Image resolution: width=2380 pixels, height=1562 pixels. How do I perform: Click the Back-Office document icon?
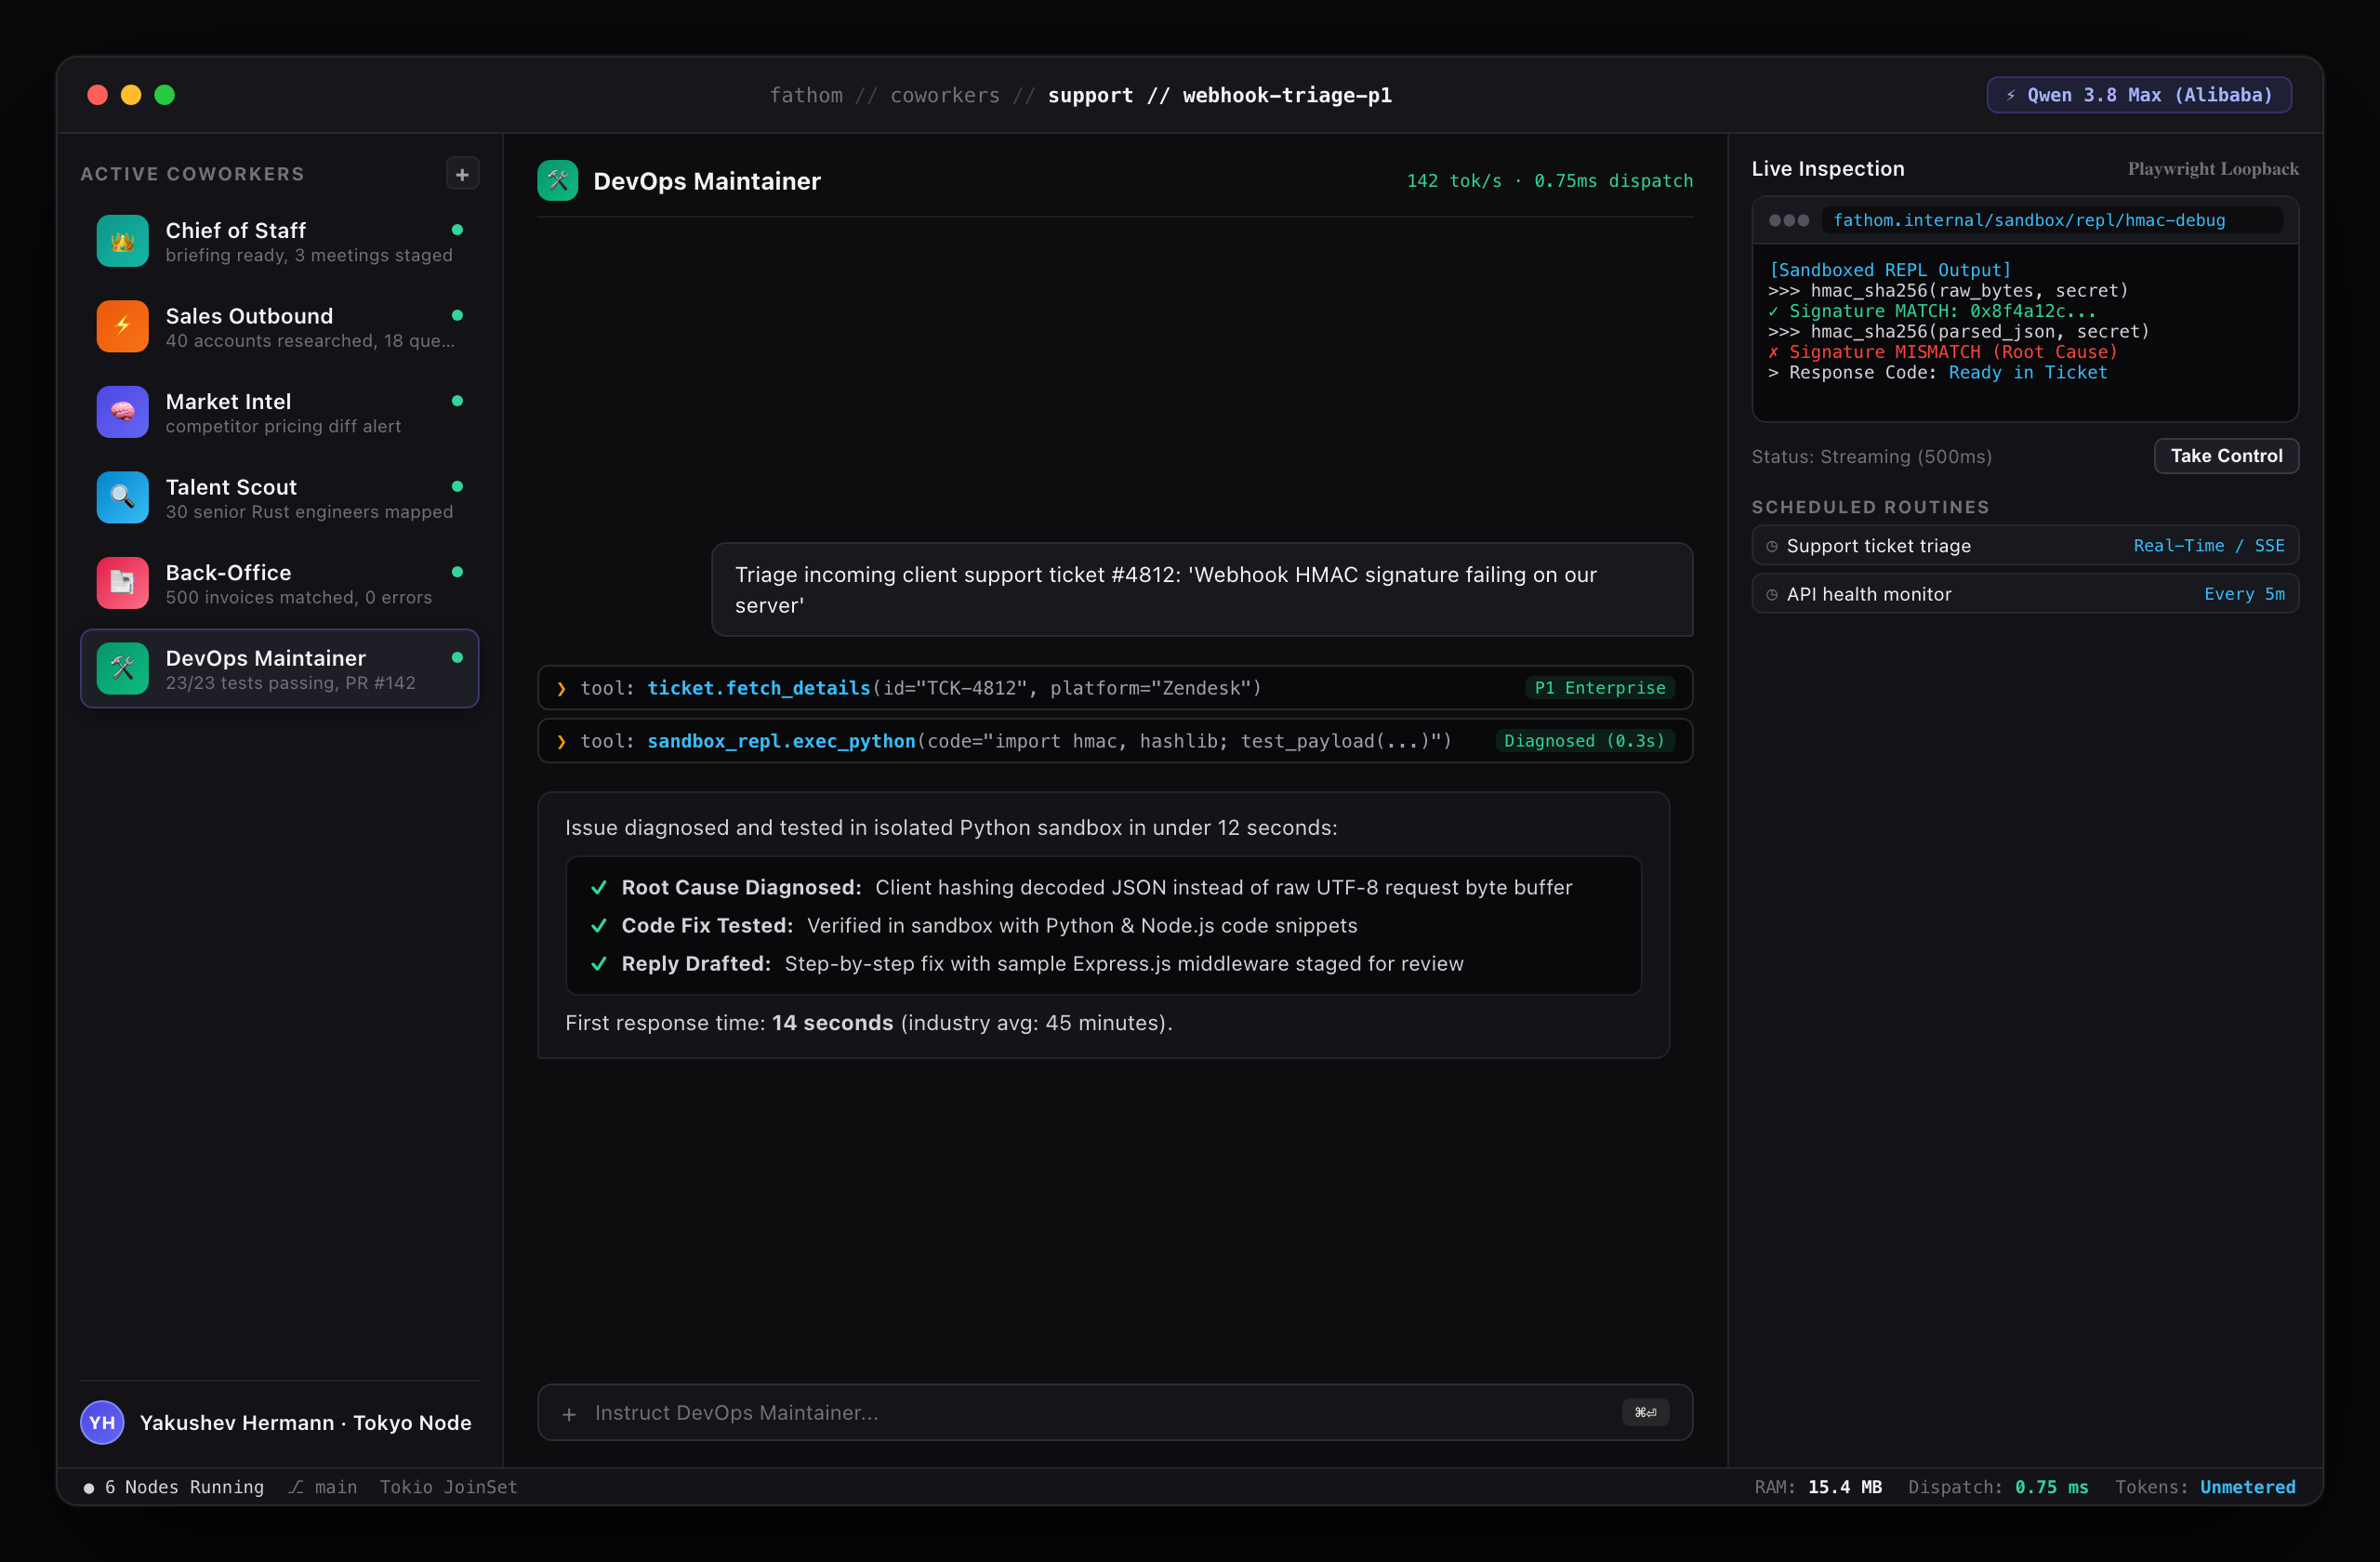coord(122,583)
